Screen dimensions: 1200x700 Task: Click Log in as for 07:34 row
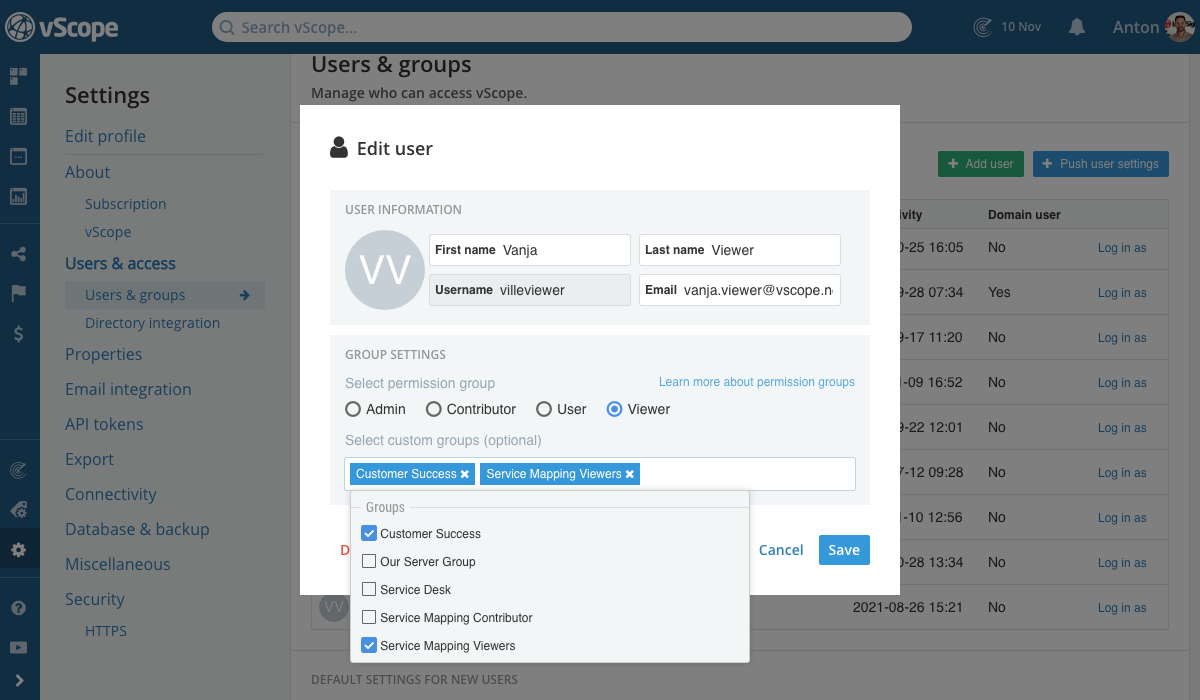click(1122, 293)
